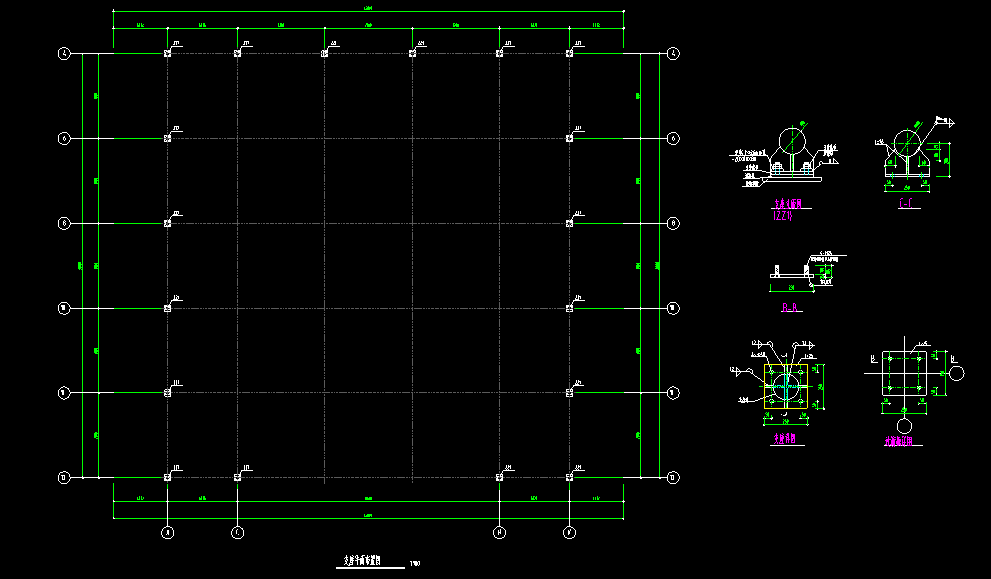Click the bottom-right axis bubble on the right edge
The height and width of the screenshot is (579, 991).
tap(672, 477)
